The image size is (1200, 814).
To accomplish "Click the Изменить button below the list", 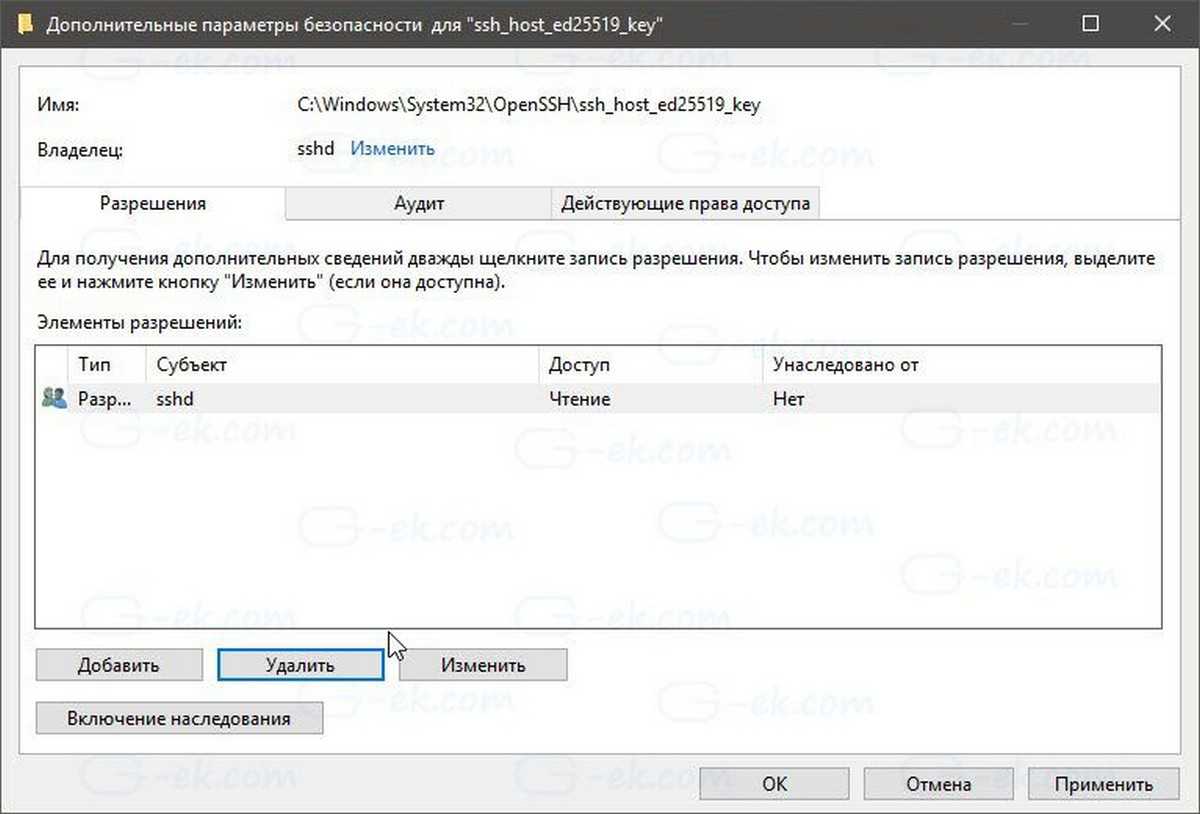I will point(483,665).
